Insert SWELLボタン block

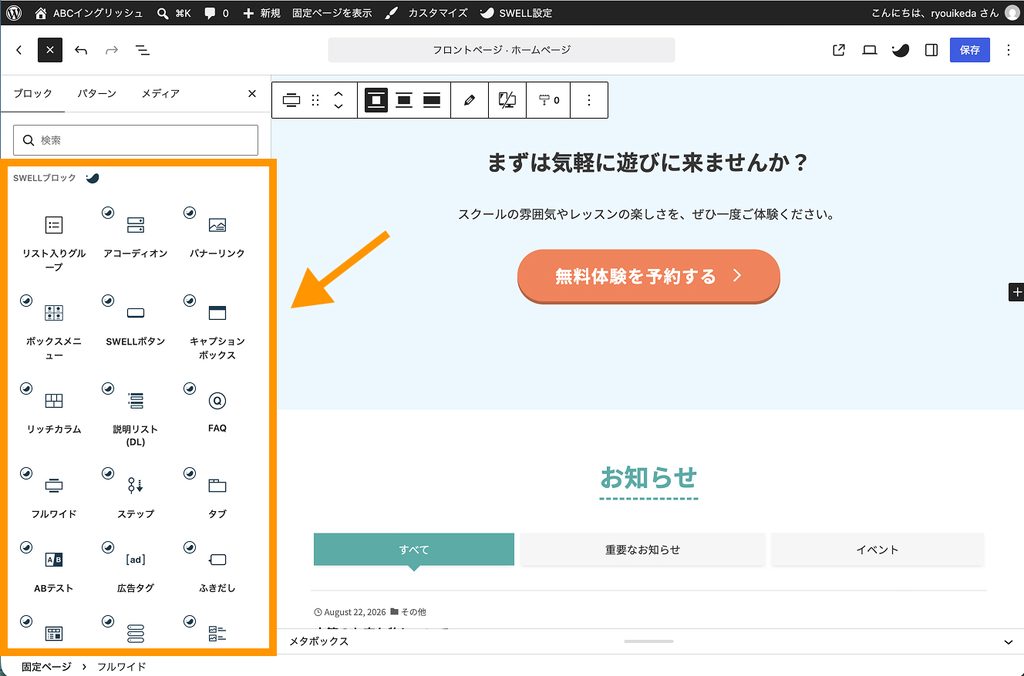coord(135,323)
